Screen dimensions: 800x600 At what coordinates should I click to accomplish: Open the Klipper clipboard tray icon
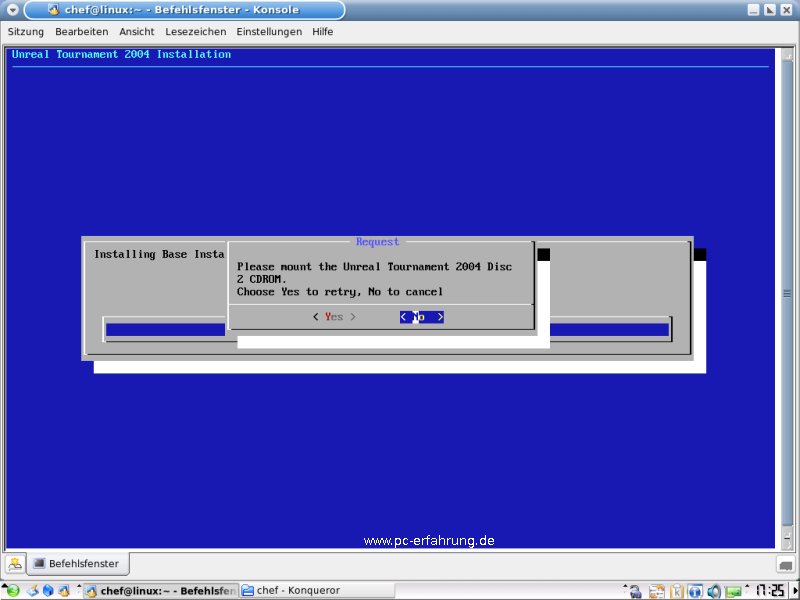coord(676,590)
